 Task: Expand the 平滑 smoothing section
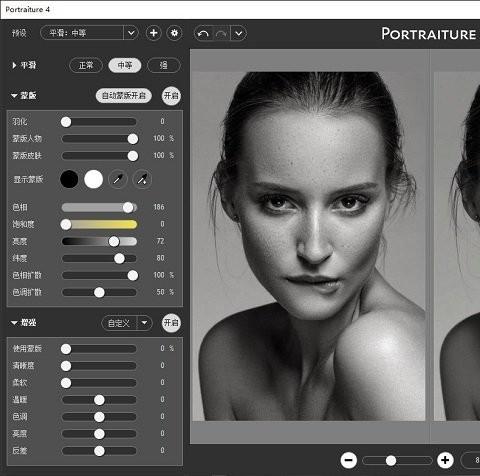[14, 65]
